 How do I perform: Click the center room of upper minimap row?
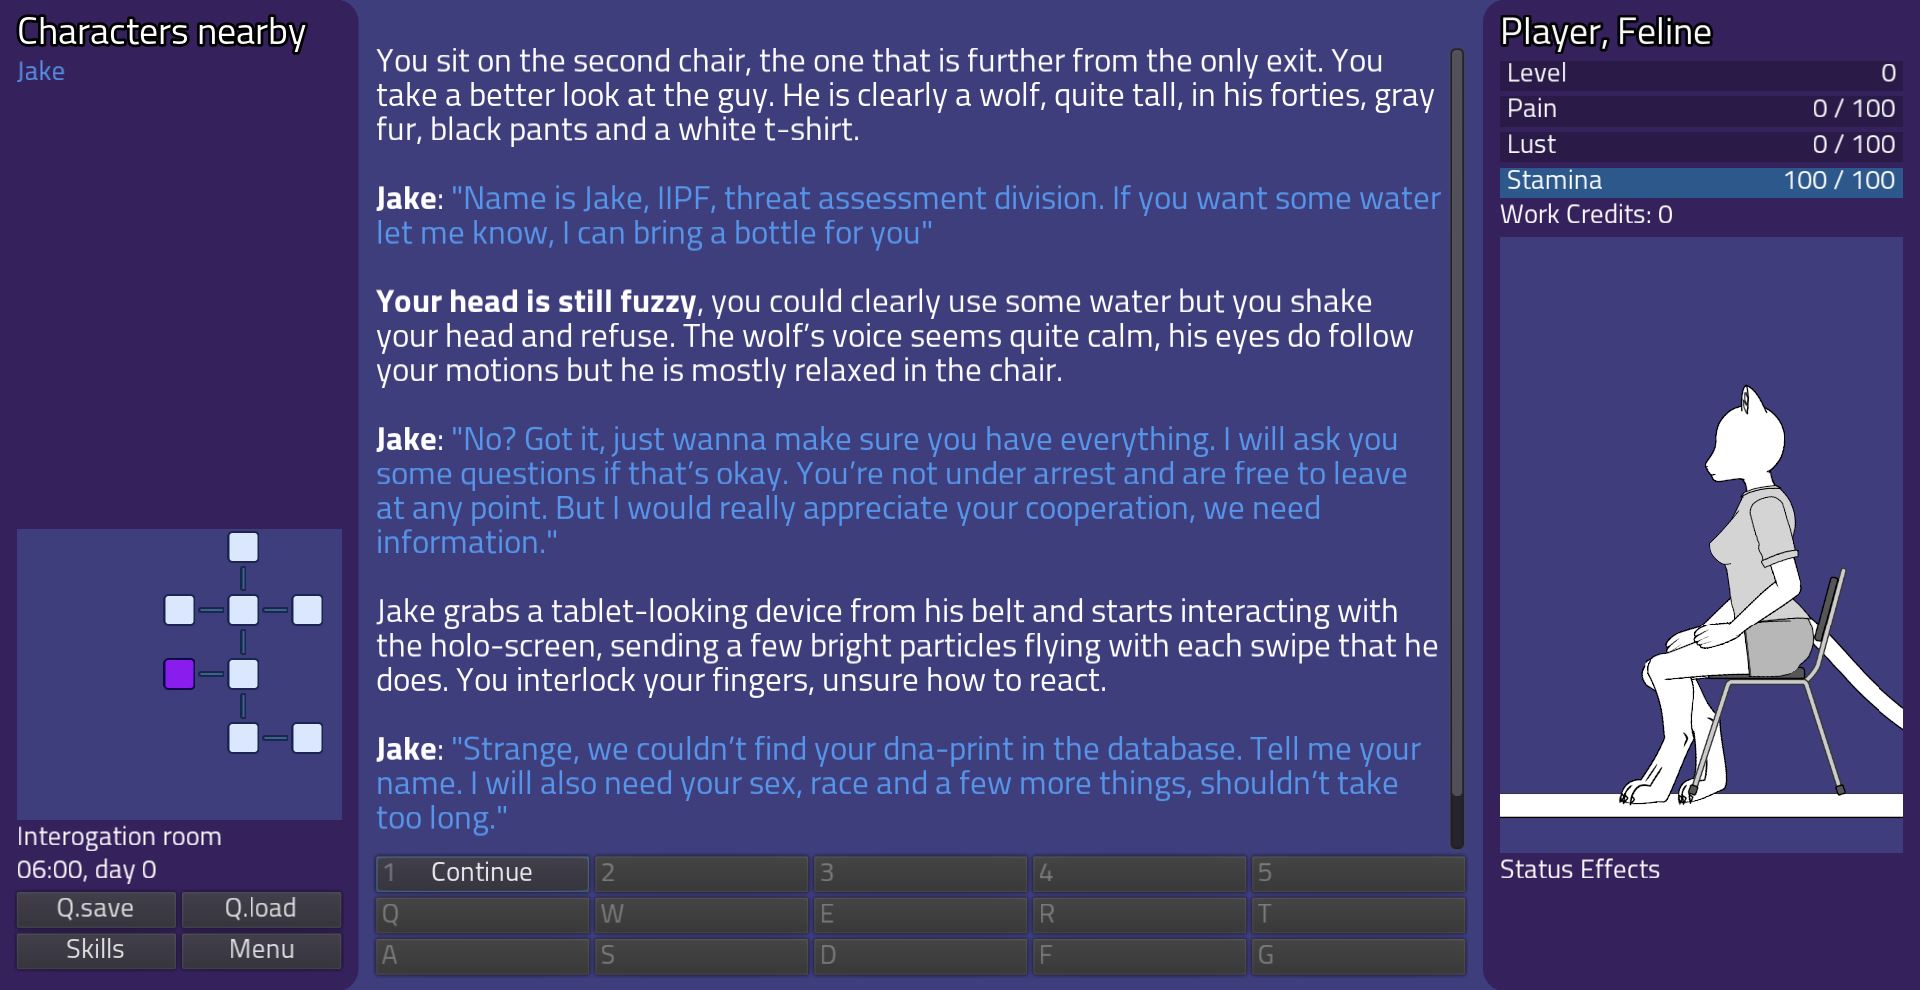point(243,610)
